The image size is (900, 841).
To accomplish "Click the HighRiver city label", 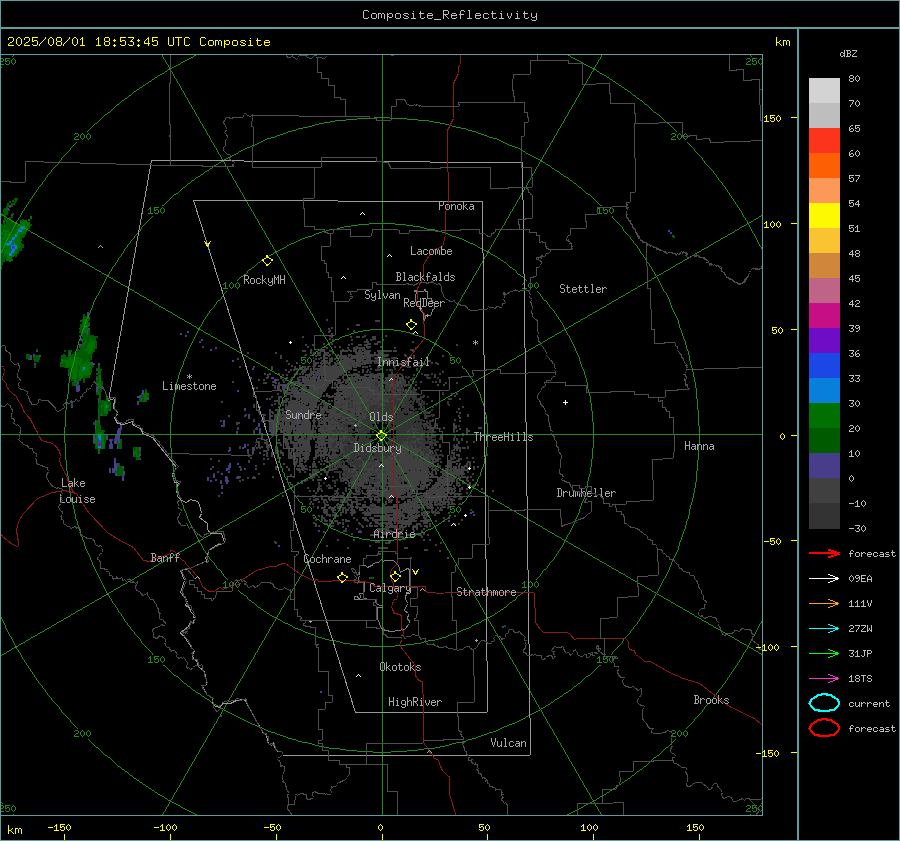I will pyautogui.click(x=415, y=702).
